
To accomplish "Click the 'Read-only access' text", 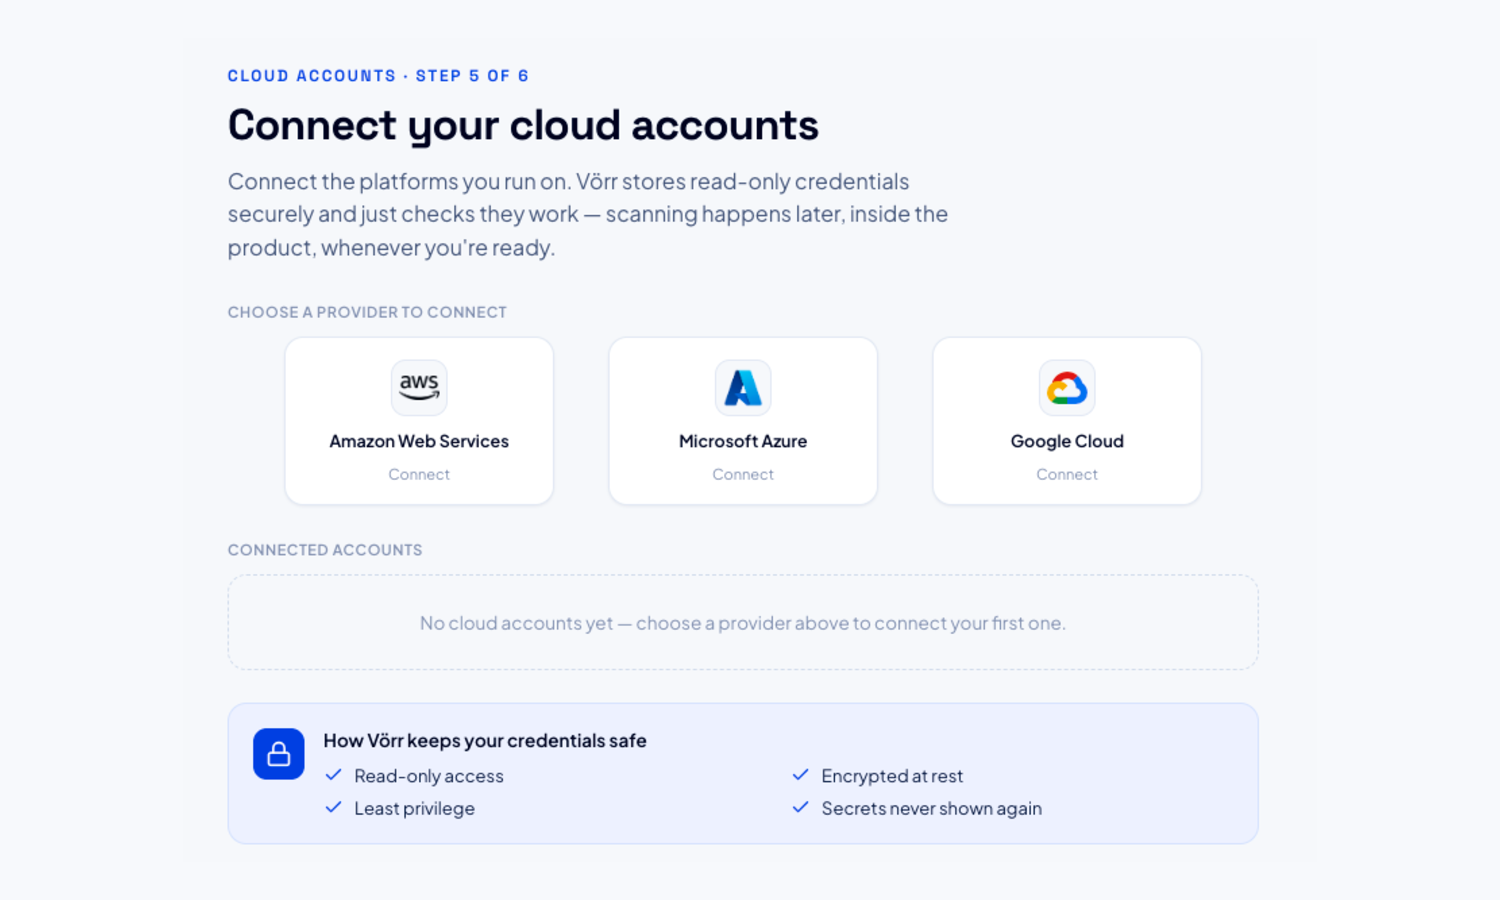I will (x=429, y=776).
